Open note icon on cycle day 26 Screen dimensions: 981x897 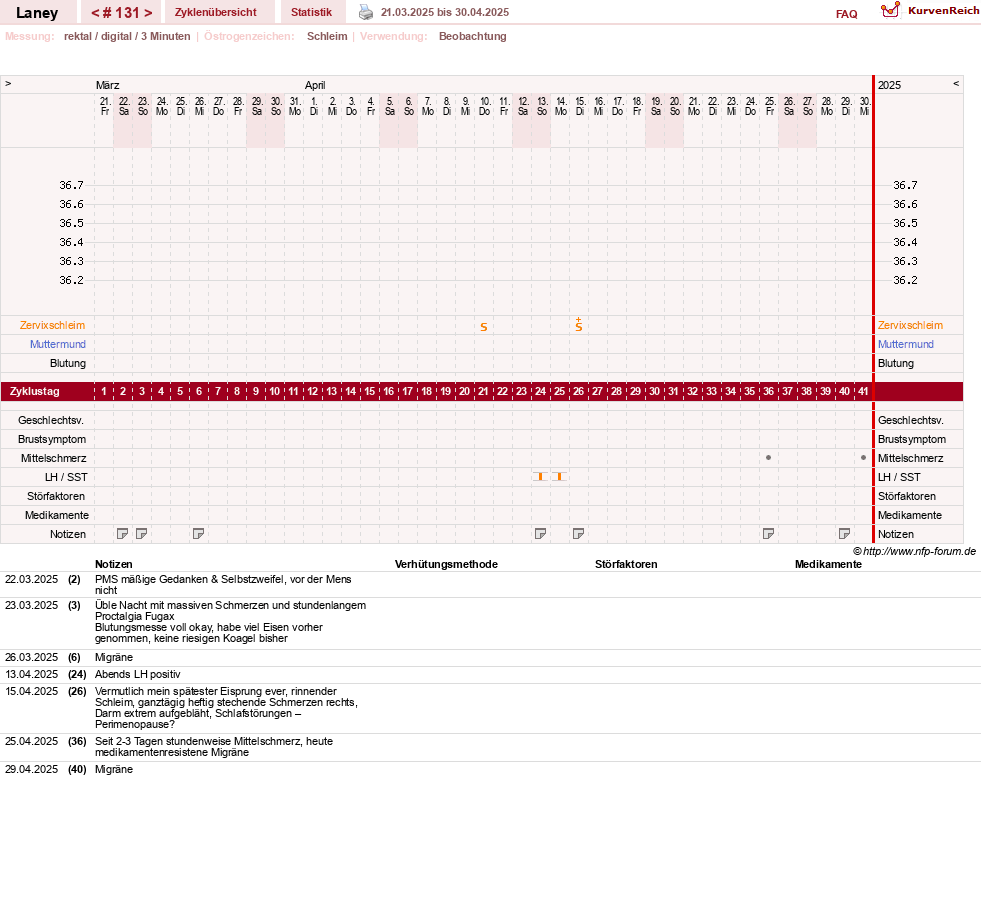click(x=579, y=534)
